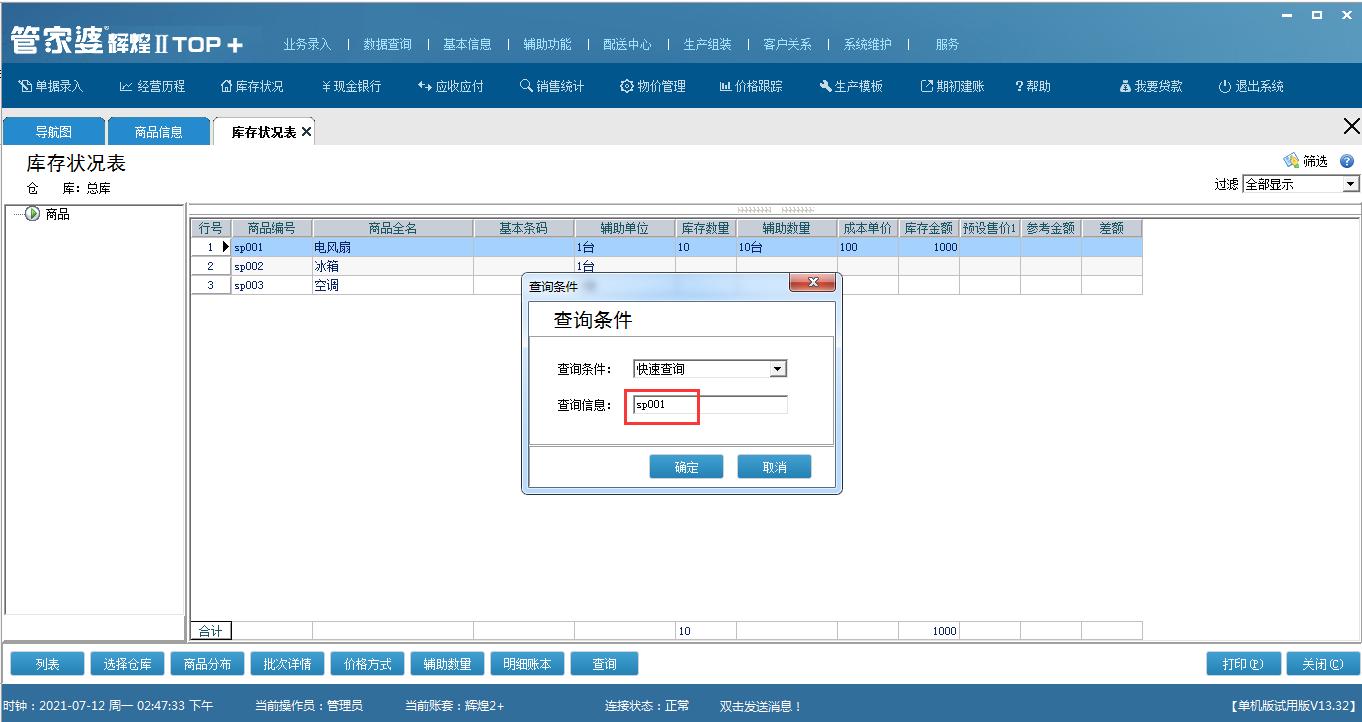Open the 期初建账 initial account setup tool
This screenshot has width=1362, height=722.
(952, 86)
